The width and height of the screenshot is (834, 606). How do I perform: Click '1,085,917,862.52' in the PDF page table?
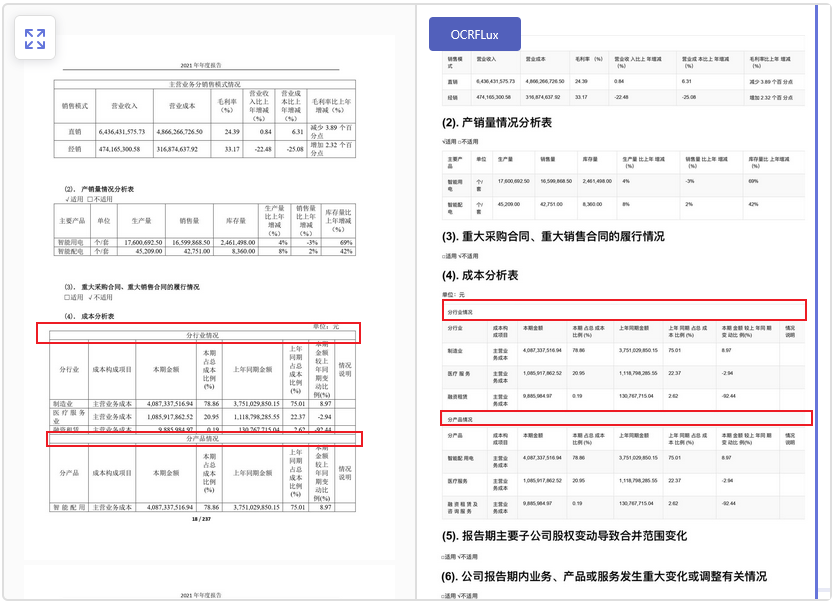point(170,417)
